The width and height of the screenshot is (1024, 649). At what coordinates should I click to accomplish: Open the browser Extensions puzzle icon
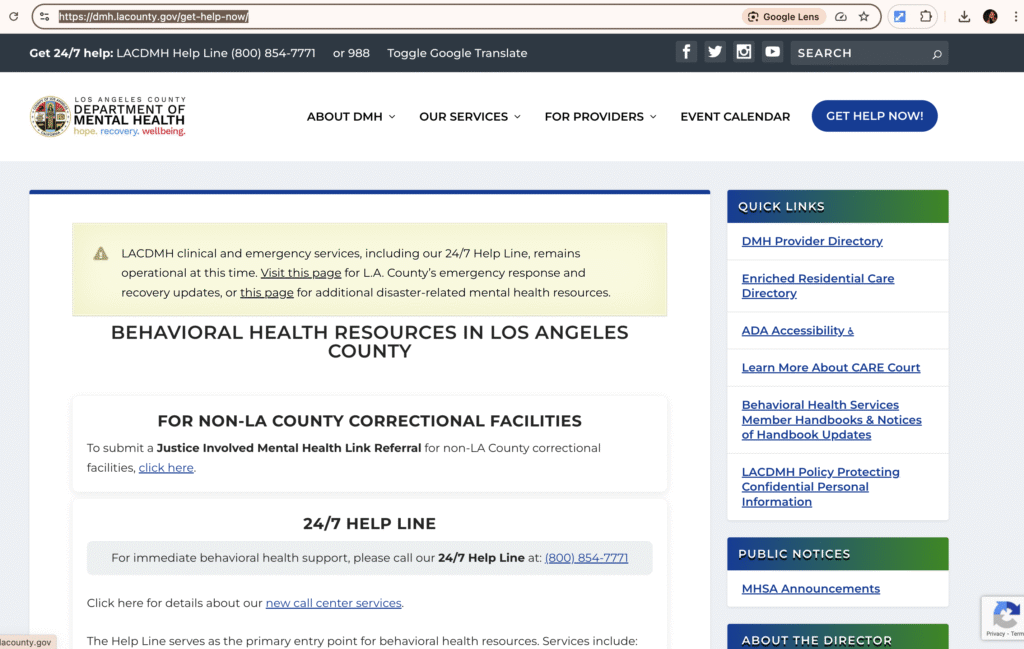926,17
